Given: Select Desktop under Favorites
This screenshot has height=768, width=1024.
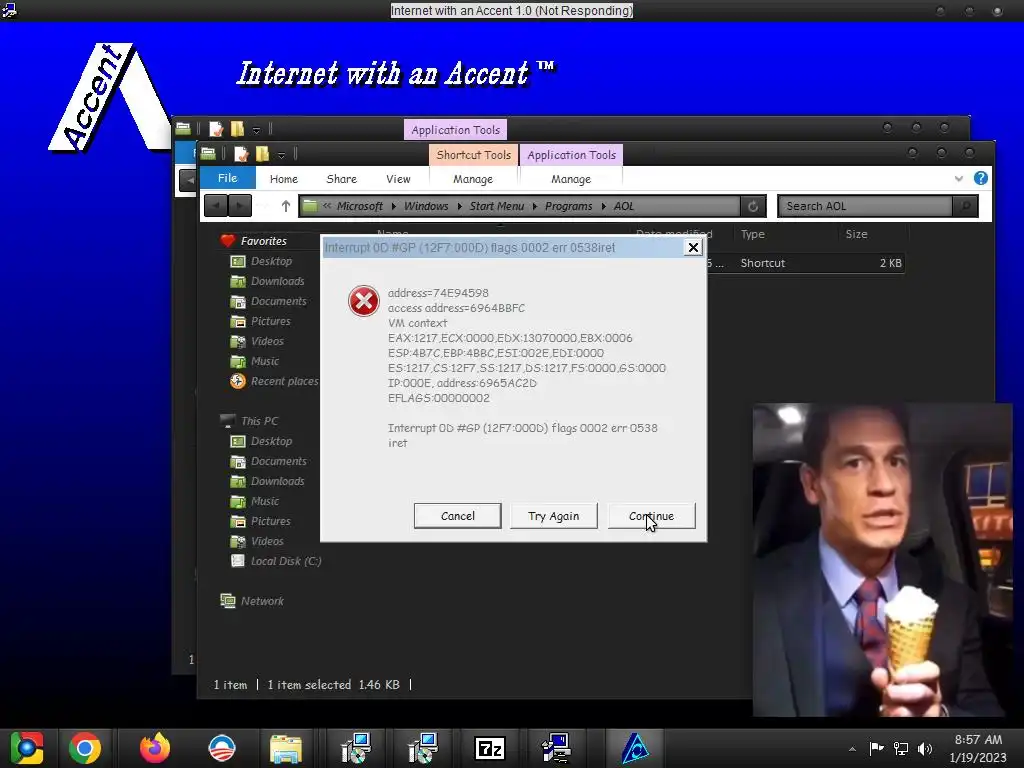Looking at the screenshot, I should click(271, 261).
